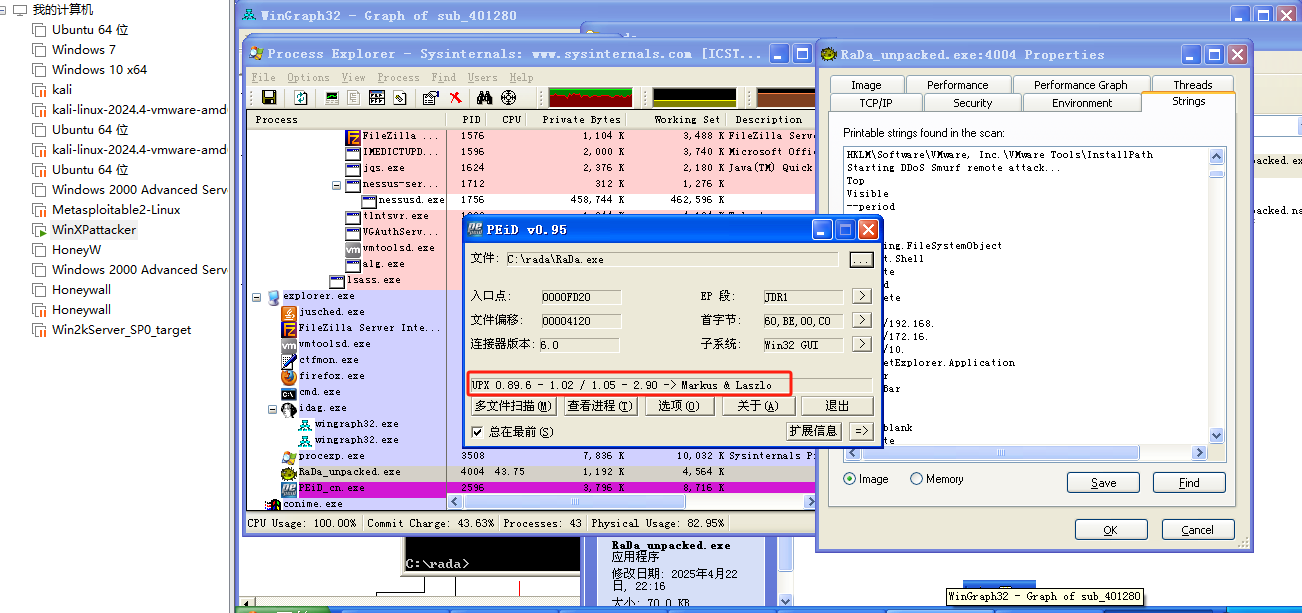Click the Firefox icon next to firefox.exe
1302x613 pixels.
(x=289, y=376)
